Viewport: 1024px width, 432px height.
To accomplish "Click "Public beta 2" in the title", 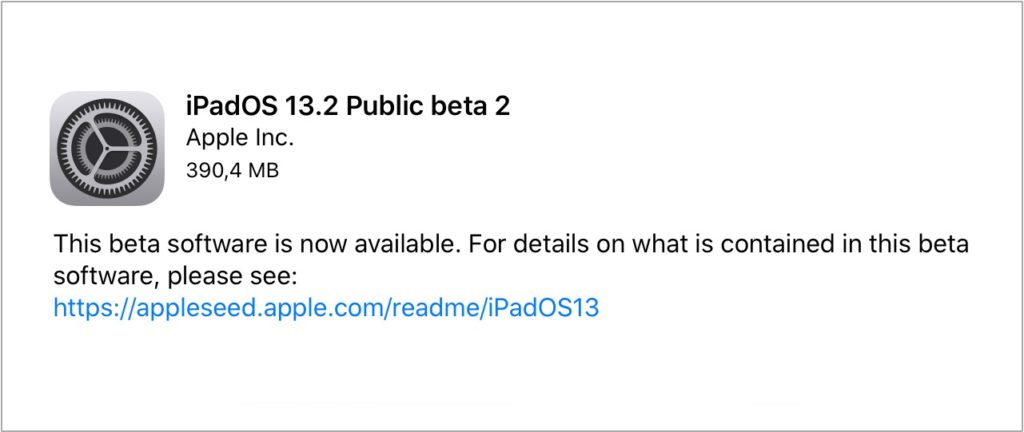I will click(424, 107).
